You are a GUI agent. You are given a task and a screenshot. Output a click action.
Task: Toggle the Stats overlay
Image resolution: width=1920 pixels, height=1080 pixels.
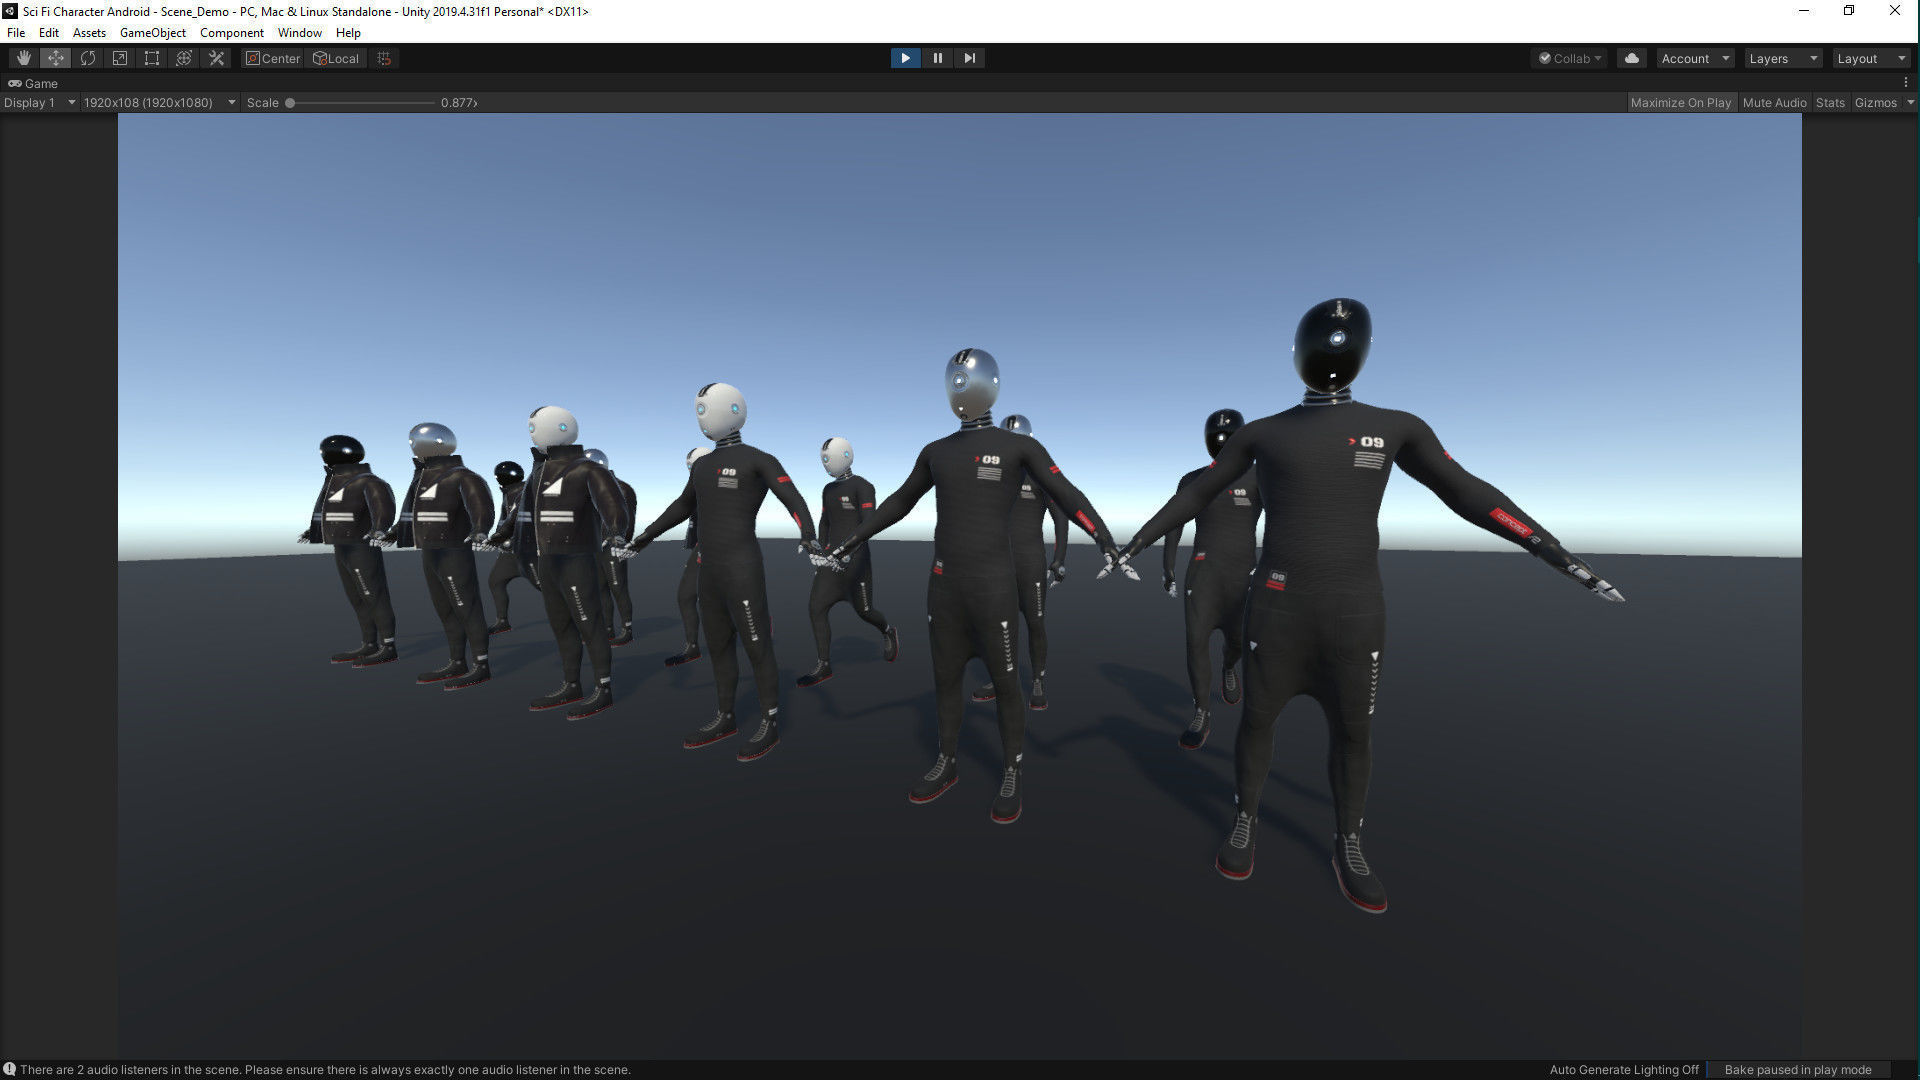coord(1830,102)
